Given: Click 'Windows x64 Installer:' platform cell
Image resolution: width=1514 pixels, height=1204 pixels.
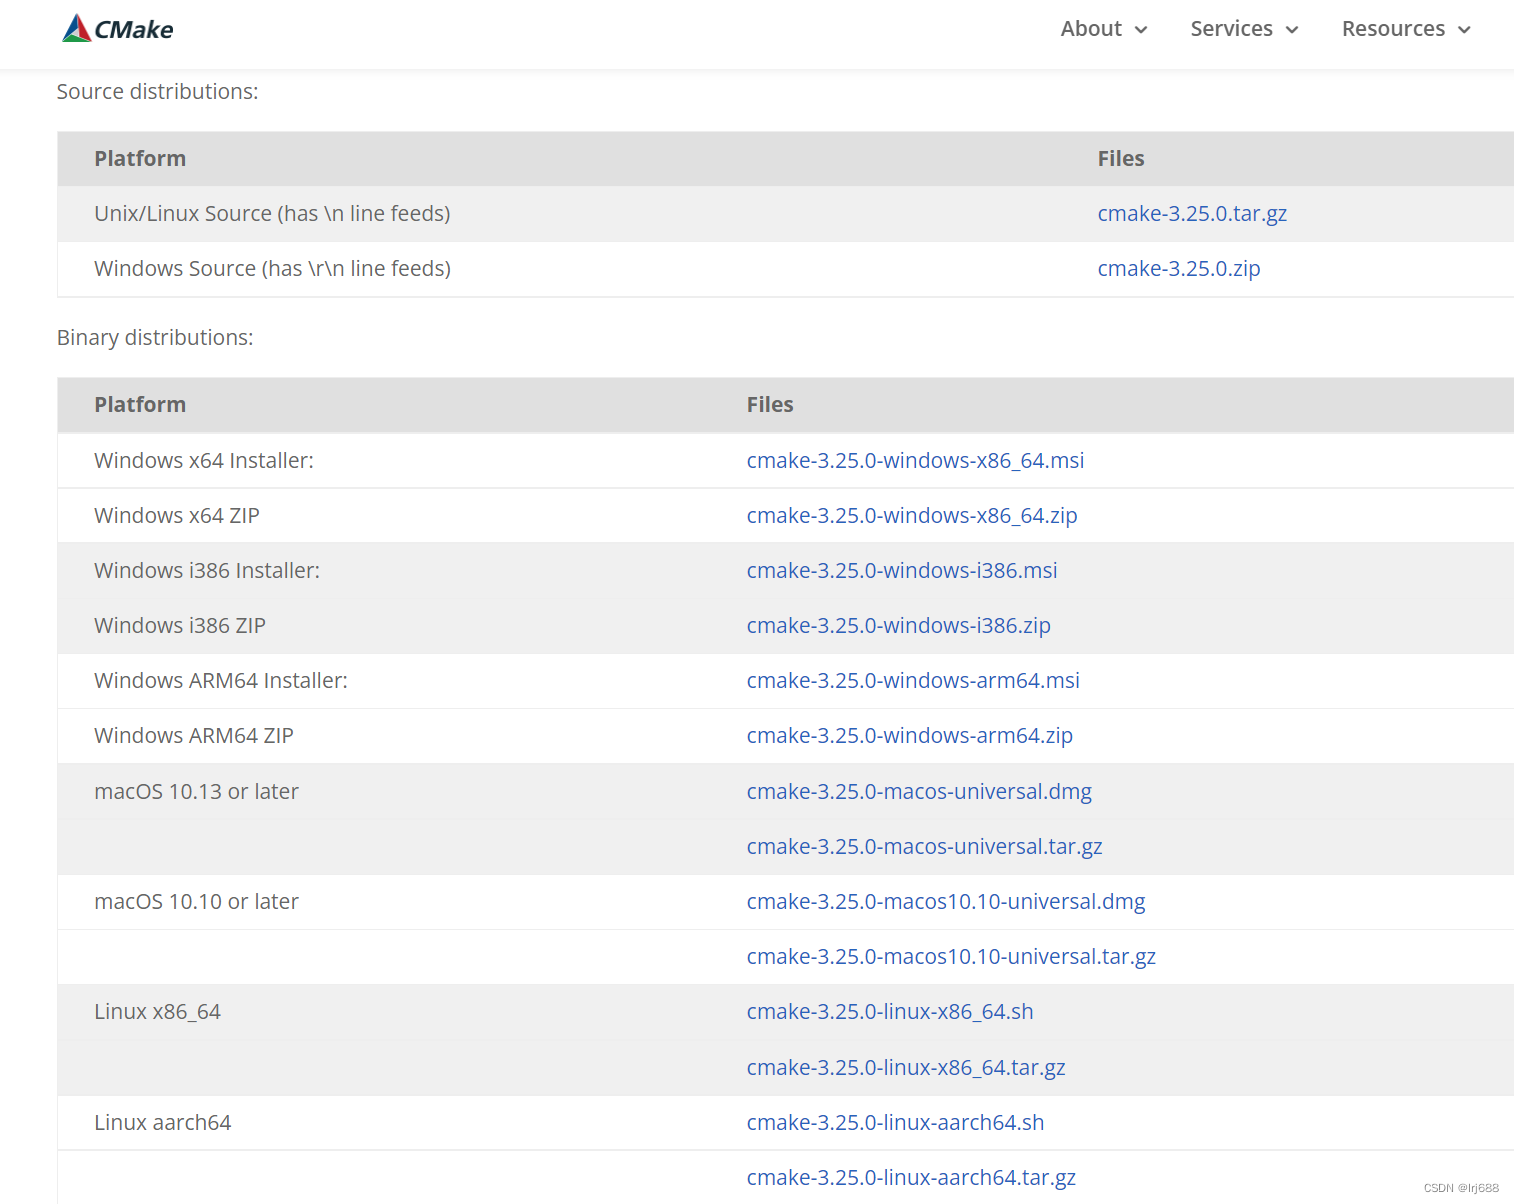Looking at the screenshot, I should click(x=204, y=460).
